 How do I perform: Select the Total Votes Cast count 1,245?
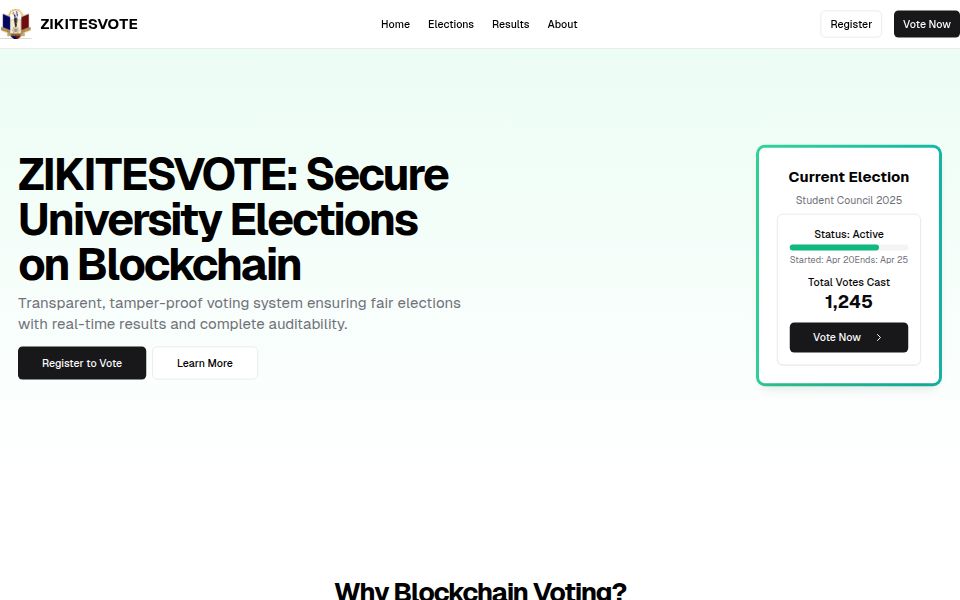tap(848, 301)
